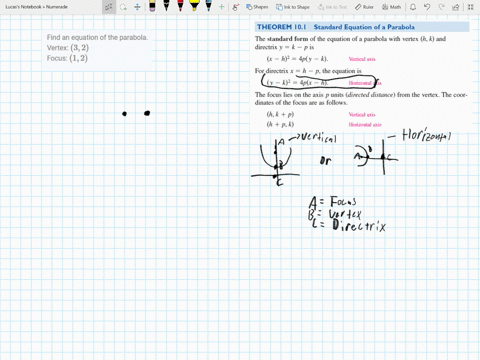The height and width of the screenshot is (360, 480).
Task: Redo the last action
Action: pyautogui.click(x=441, y=7)
